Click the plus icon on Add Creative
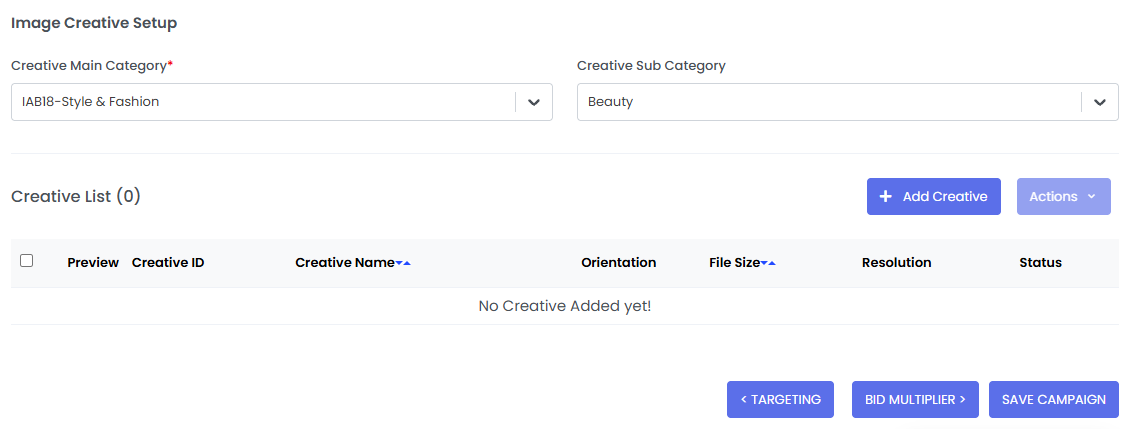Screen dimensions: 1130x429 pyautogui.click(x=885, y=197)
